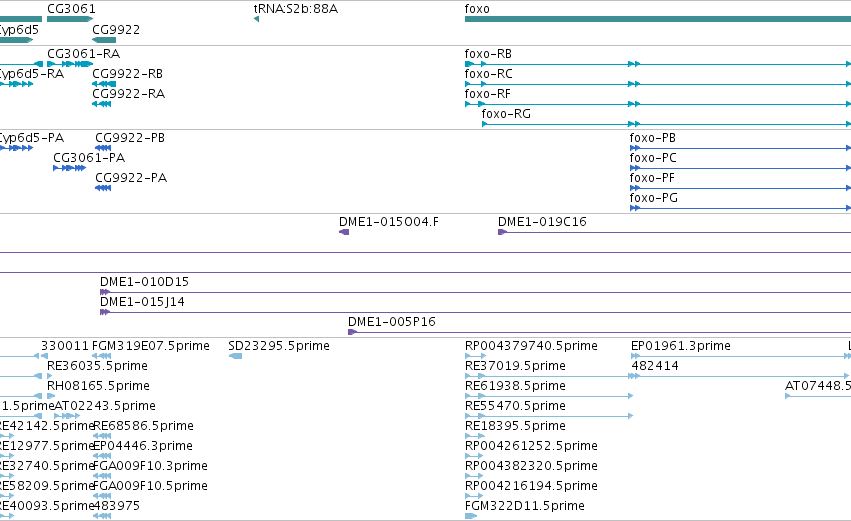
Task: Select the SD23295.5prime EST label
Action: tap(279, 346)
